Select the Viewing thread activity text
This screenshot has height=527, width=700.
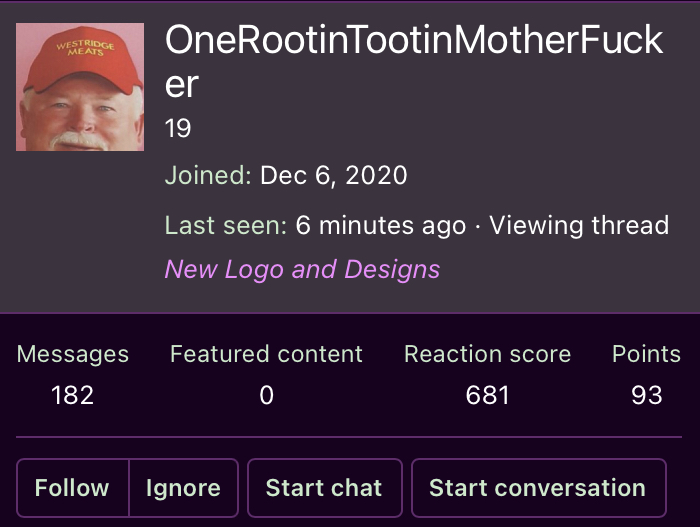click(579, 225)
